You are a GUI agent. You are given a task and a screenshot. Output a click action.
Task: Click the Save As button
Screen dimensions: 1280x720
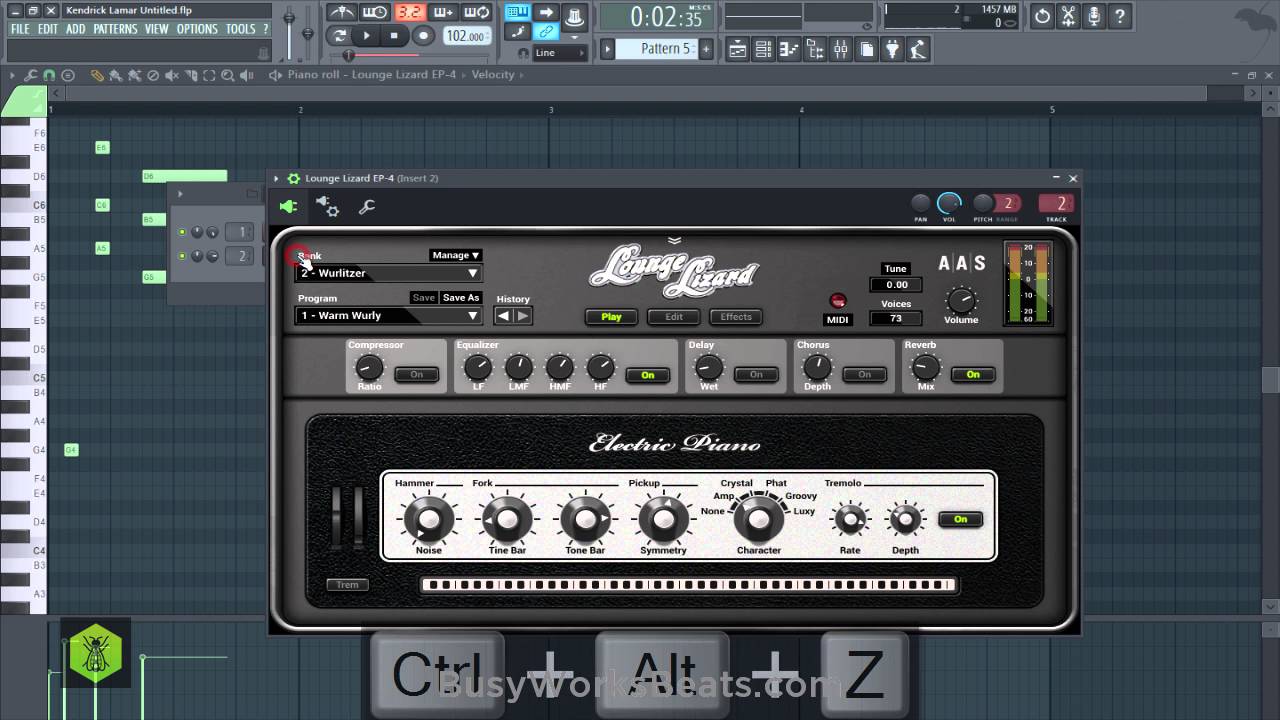[x=461, y=298]
